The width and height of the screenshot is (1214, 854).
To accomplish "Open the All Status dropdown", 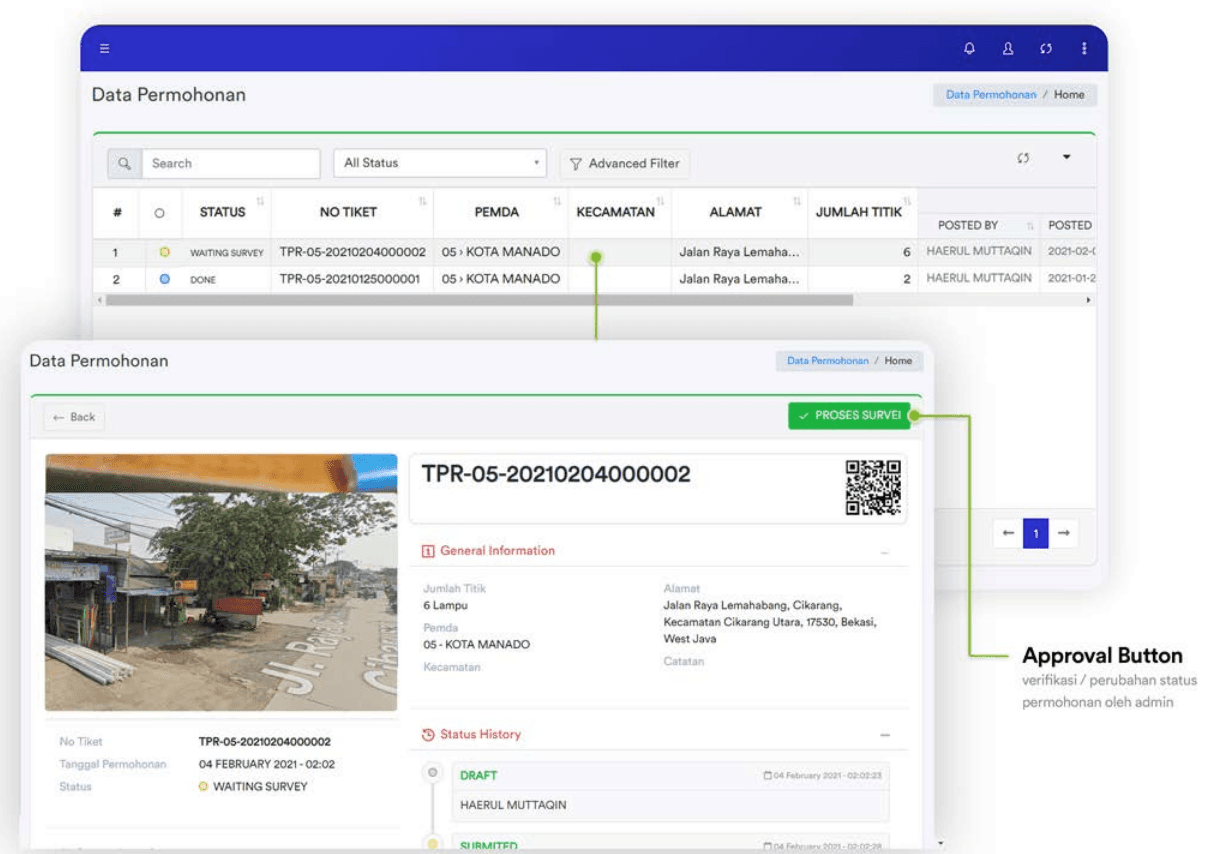I will 441,163.
